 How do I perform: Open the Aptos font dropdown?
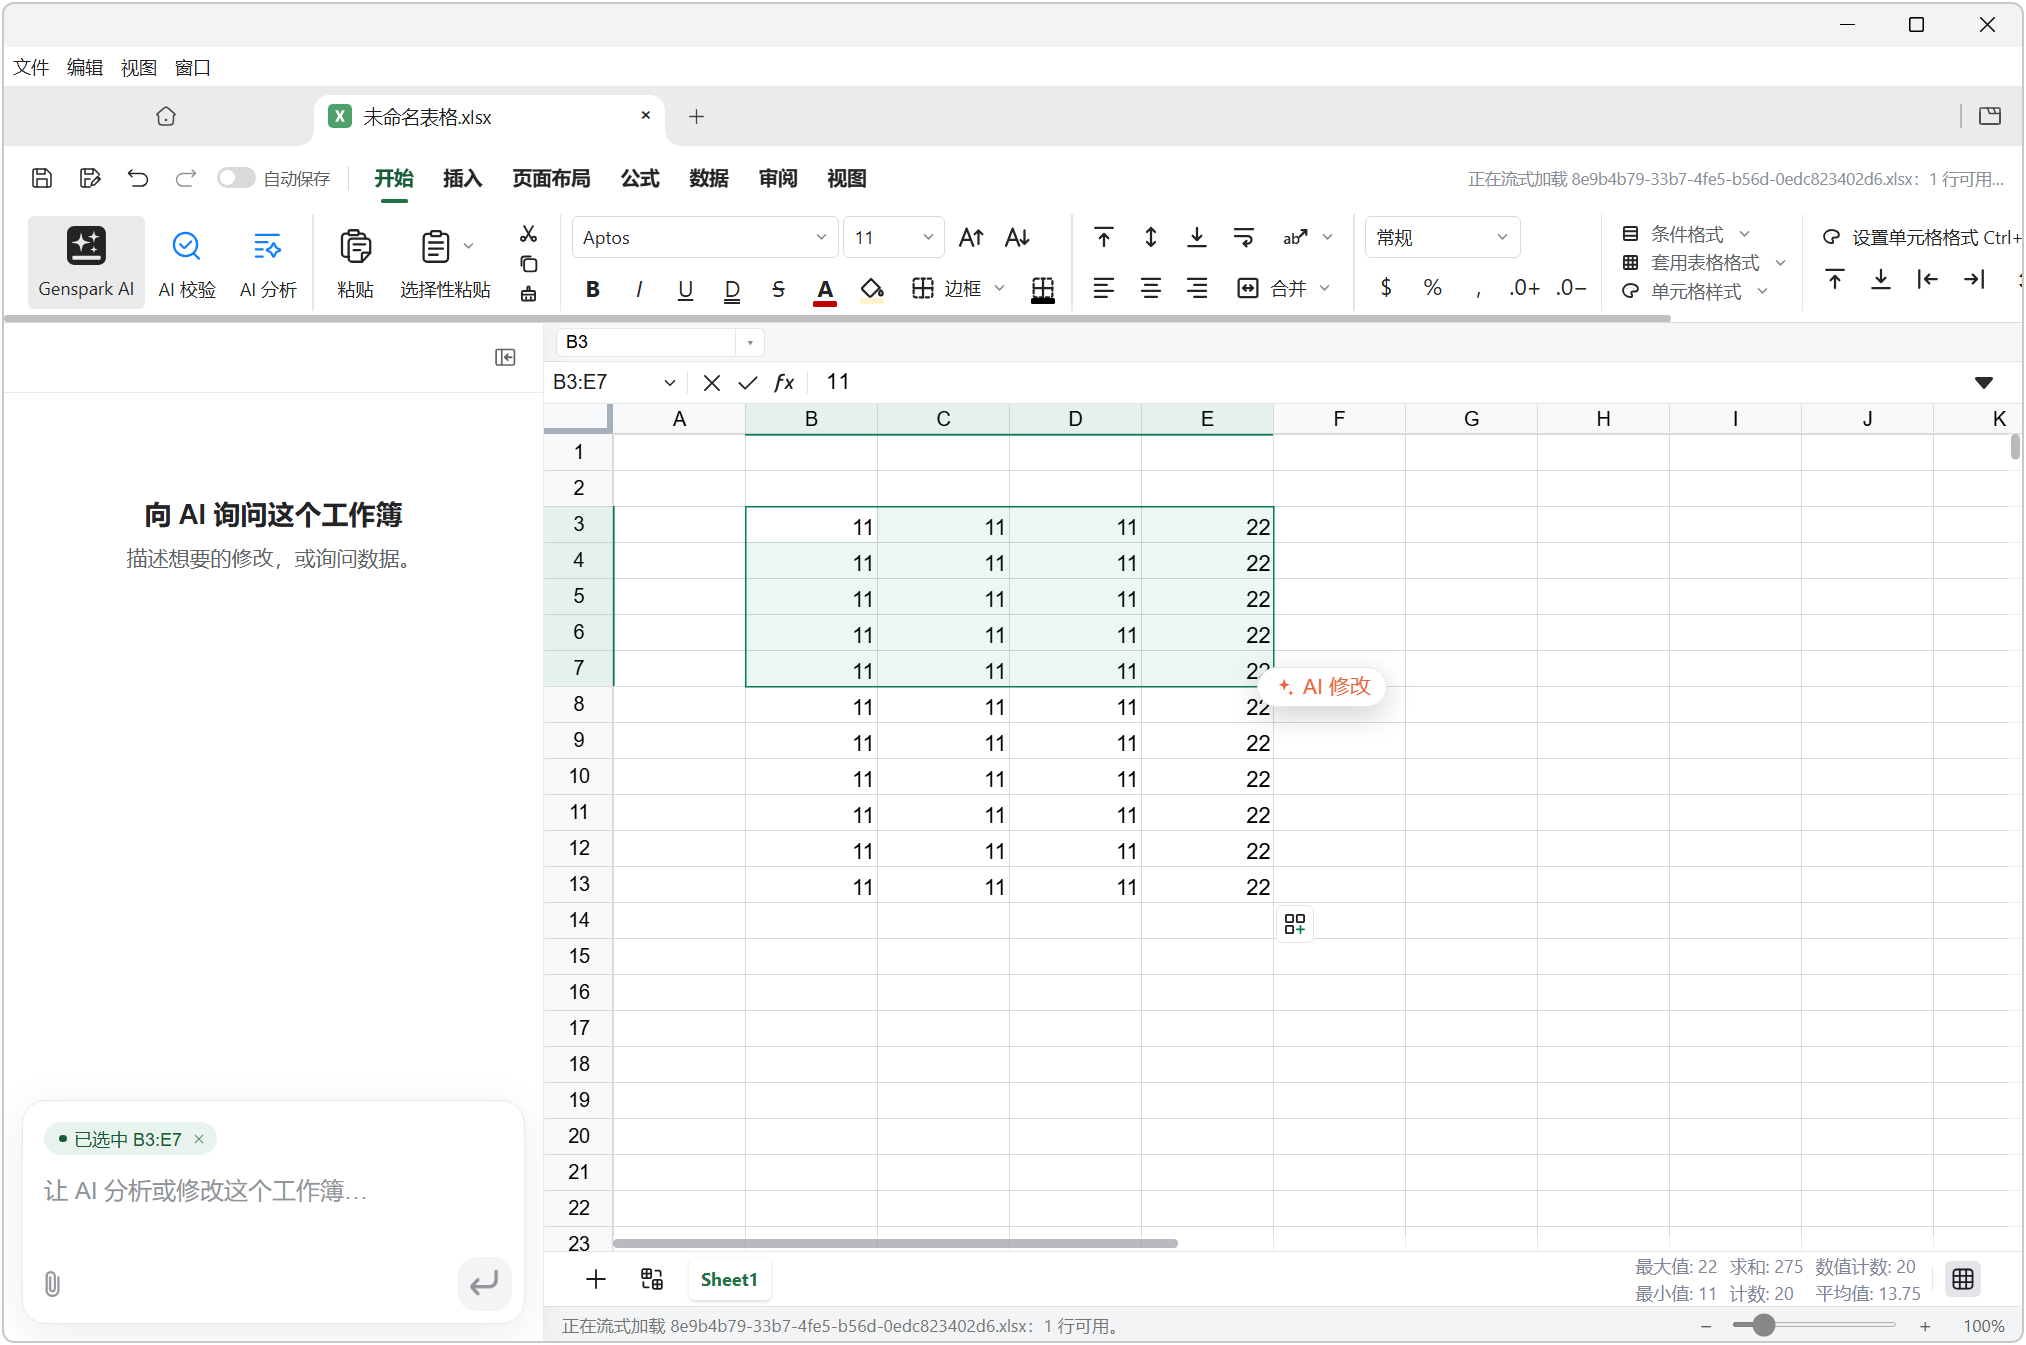(x=704, y=238)
